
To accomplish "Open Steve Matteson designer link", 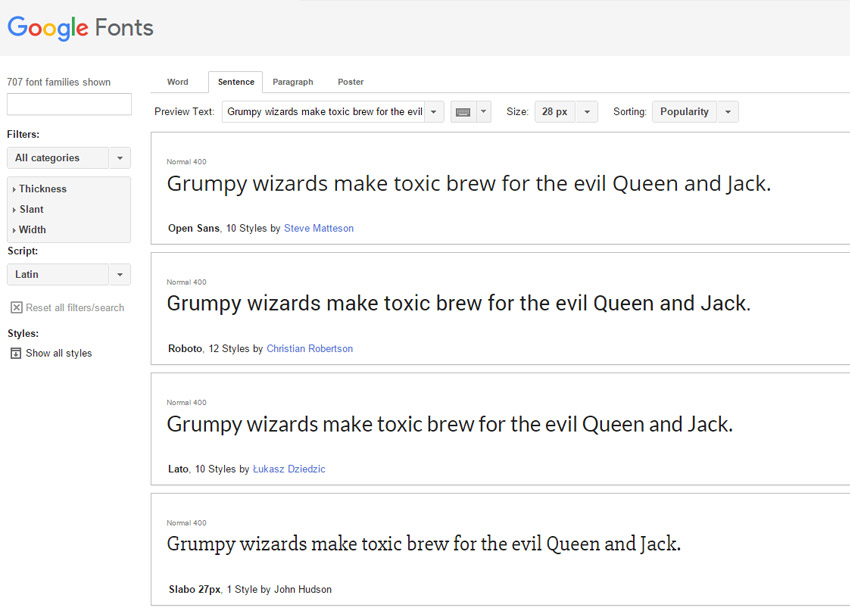I will 319,228.
